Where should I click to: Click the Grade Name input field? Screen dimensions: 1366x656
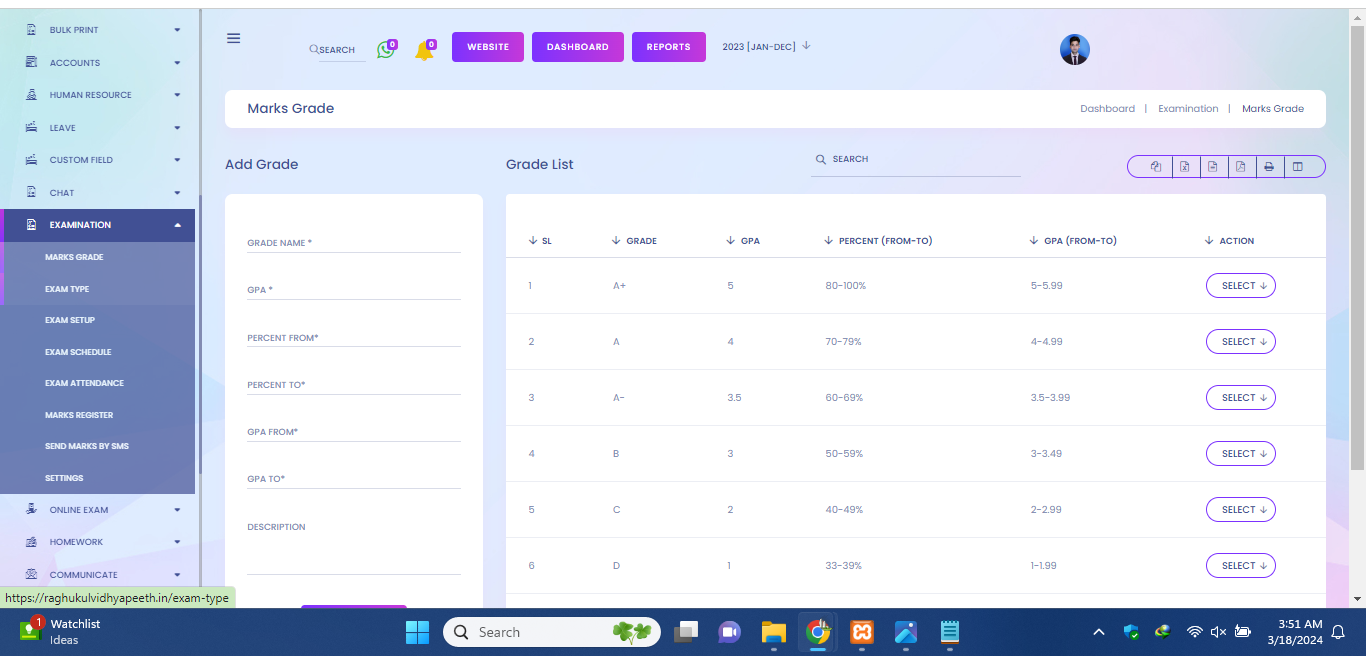click(353, 243)
